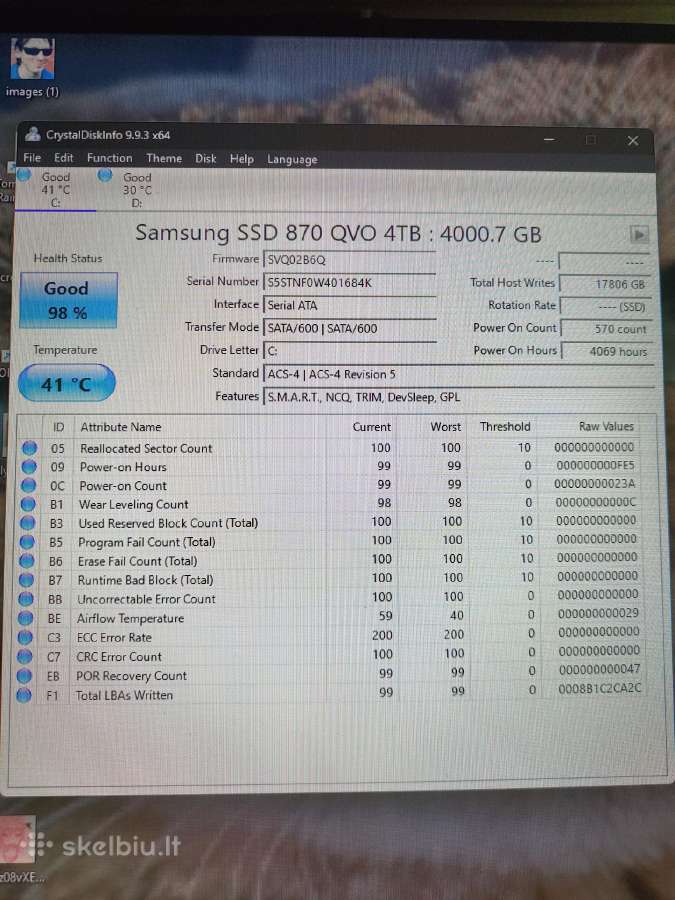The image size is (675, 900).
Task: Click the status icon for Airflow Temperature
Action: coord(25,618)
